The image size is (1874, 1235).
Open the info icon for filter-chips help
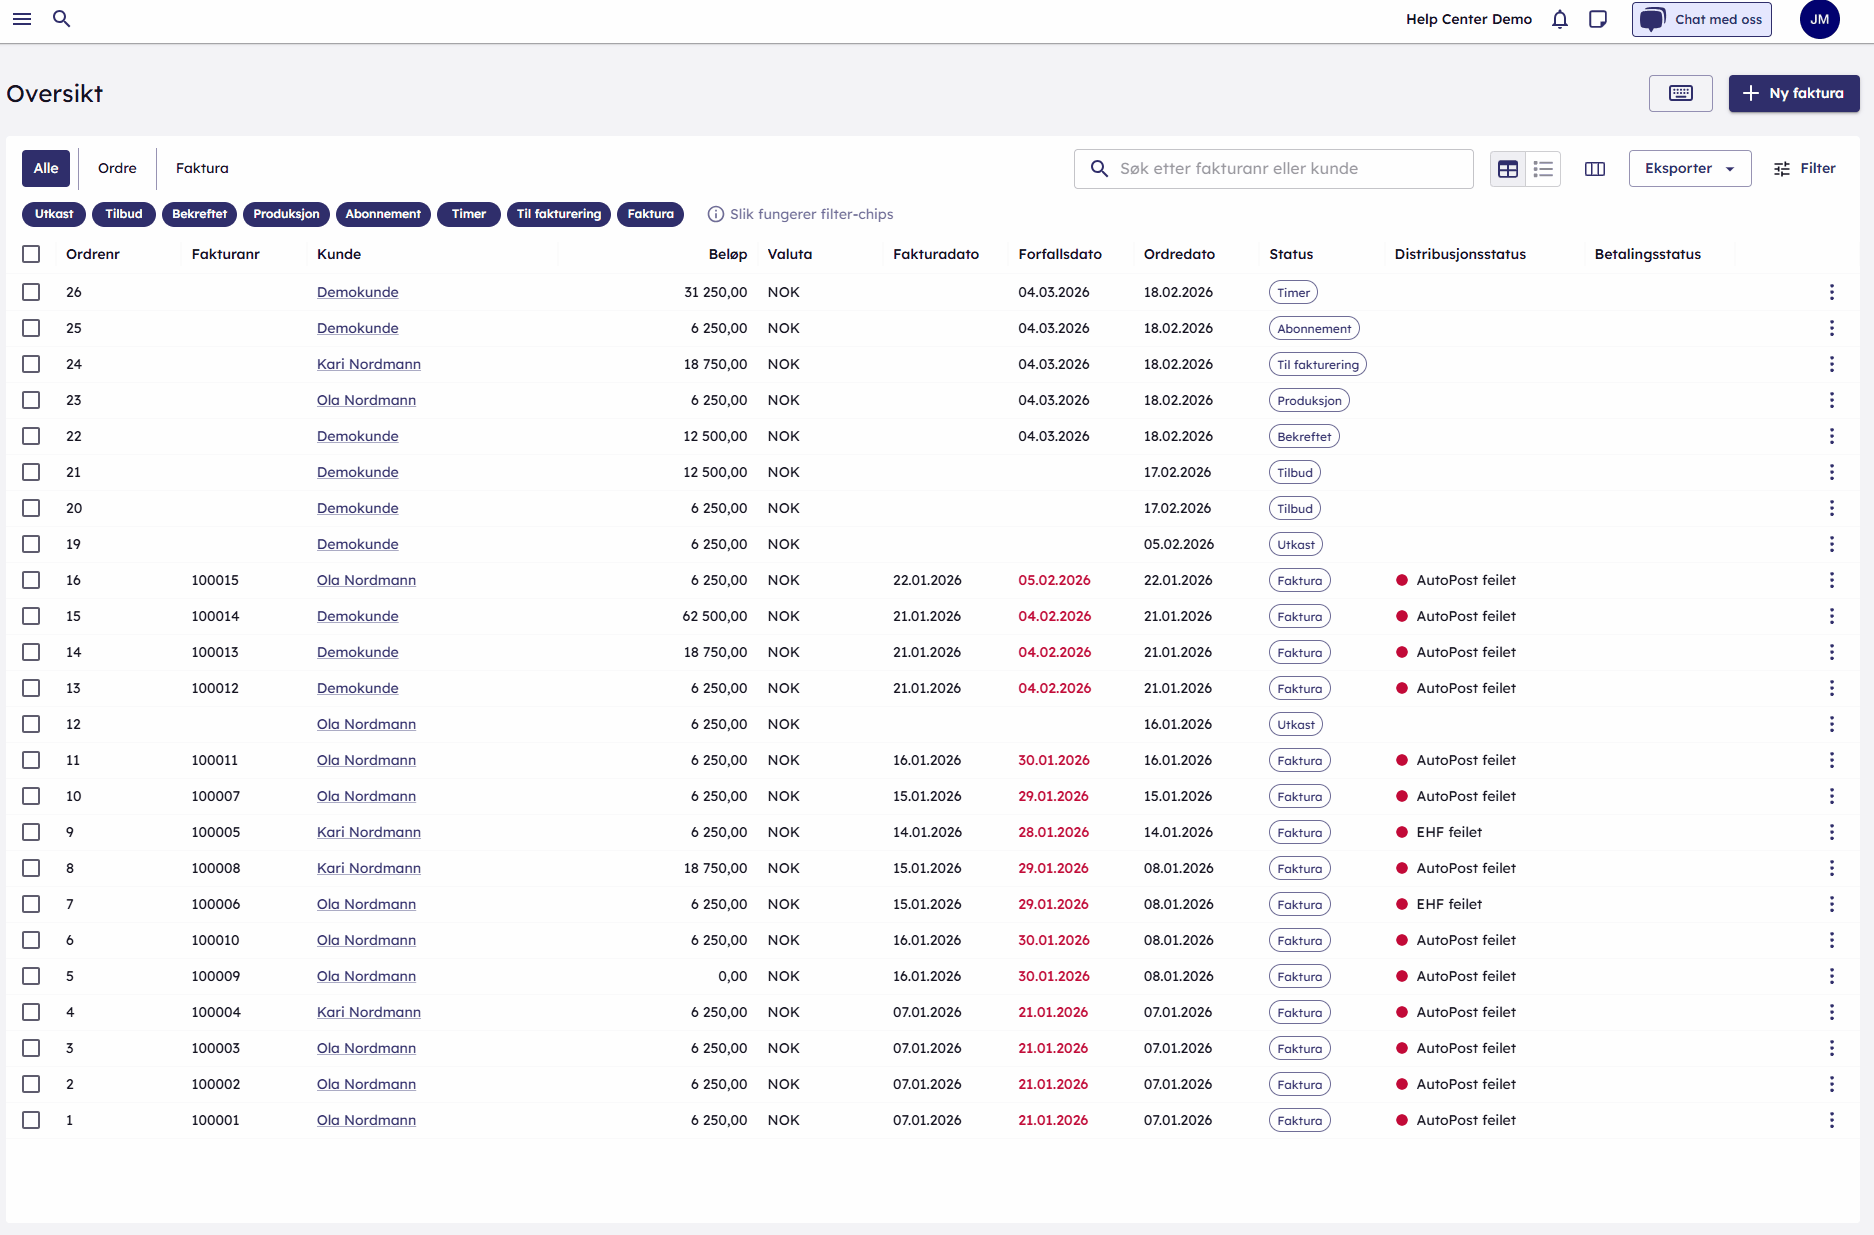715,214
